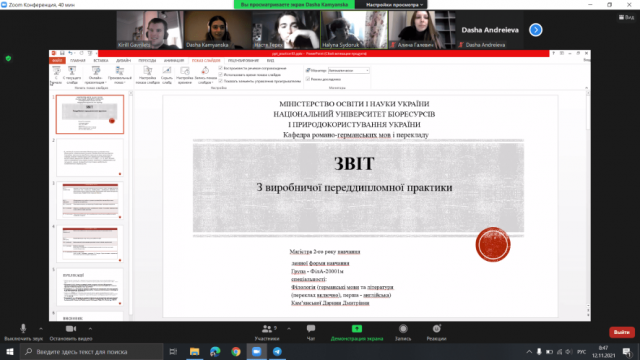Toggle the Presenter View checkbox
This screenshot has height=360, width=640.
pos(308,79)
